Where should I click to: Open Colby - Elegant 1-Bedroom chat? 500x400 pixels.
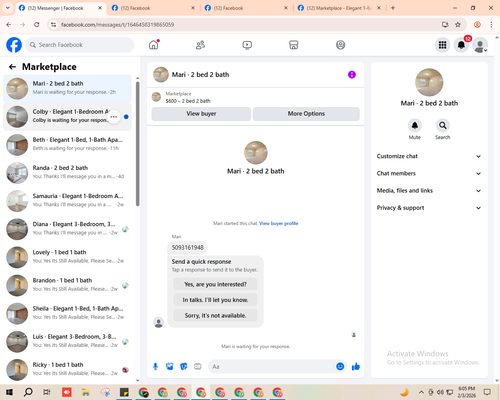pyautogui.click(x=67, y=117)
